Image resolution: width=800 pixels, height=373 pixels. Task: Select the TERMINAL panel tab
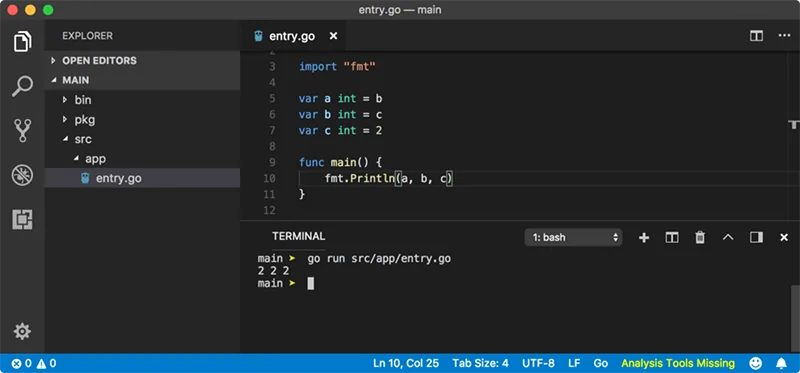pos(298,236)
